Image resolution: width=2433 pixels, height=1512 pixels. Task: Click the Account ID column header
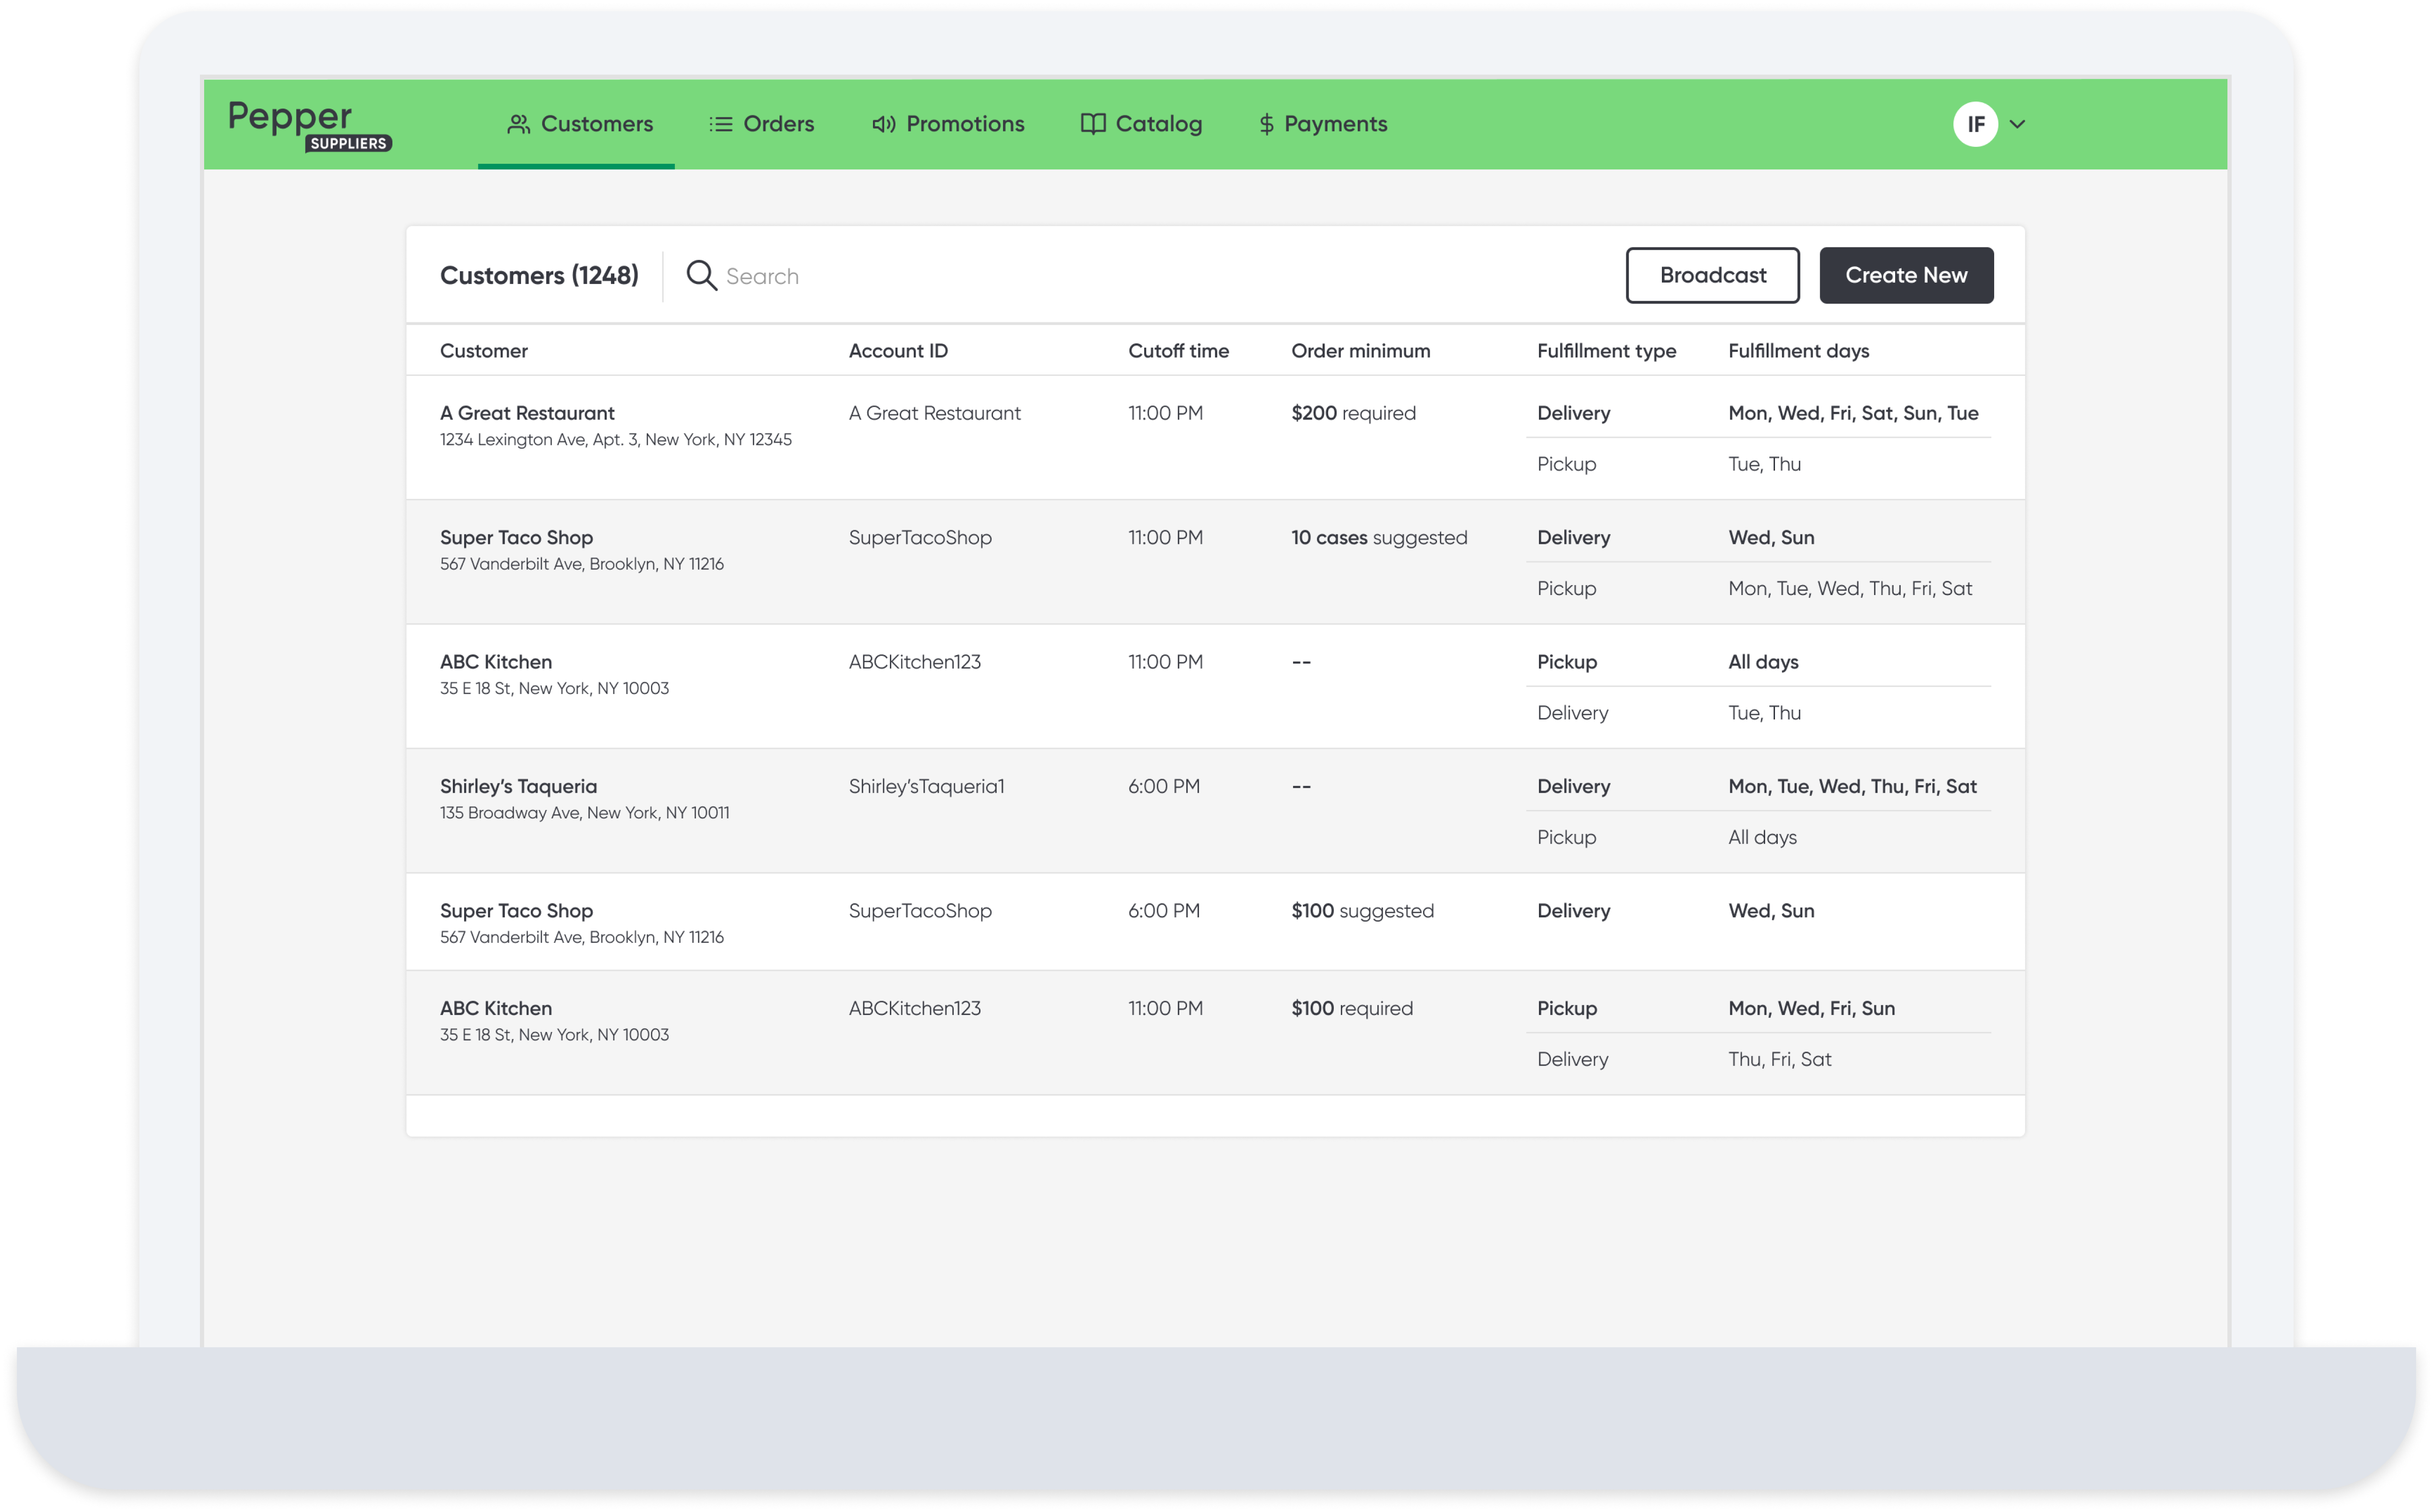click(x=897, y=351)
